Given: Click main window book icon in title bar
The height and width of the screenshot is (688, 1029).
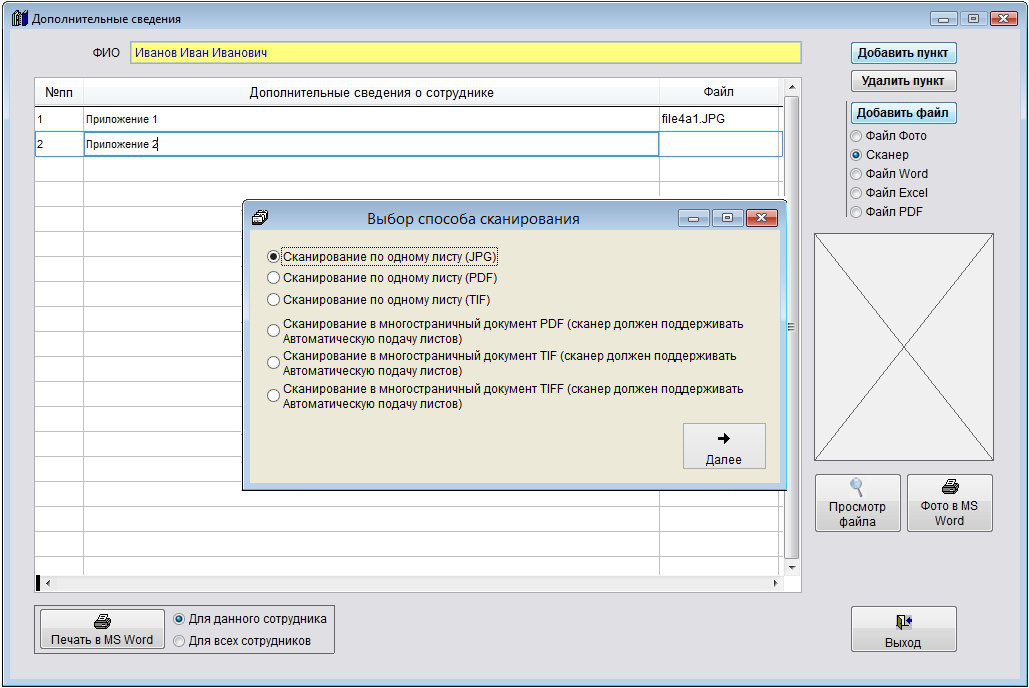Looking at the screenshot, I should coord(19,18).
